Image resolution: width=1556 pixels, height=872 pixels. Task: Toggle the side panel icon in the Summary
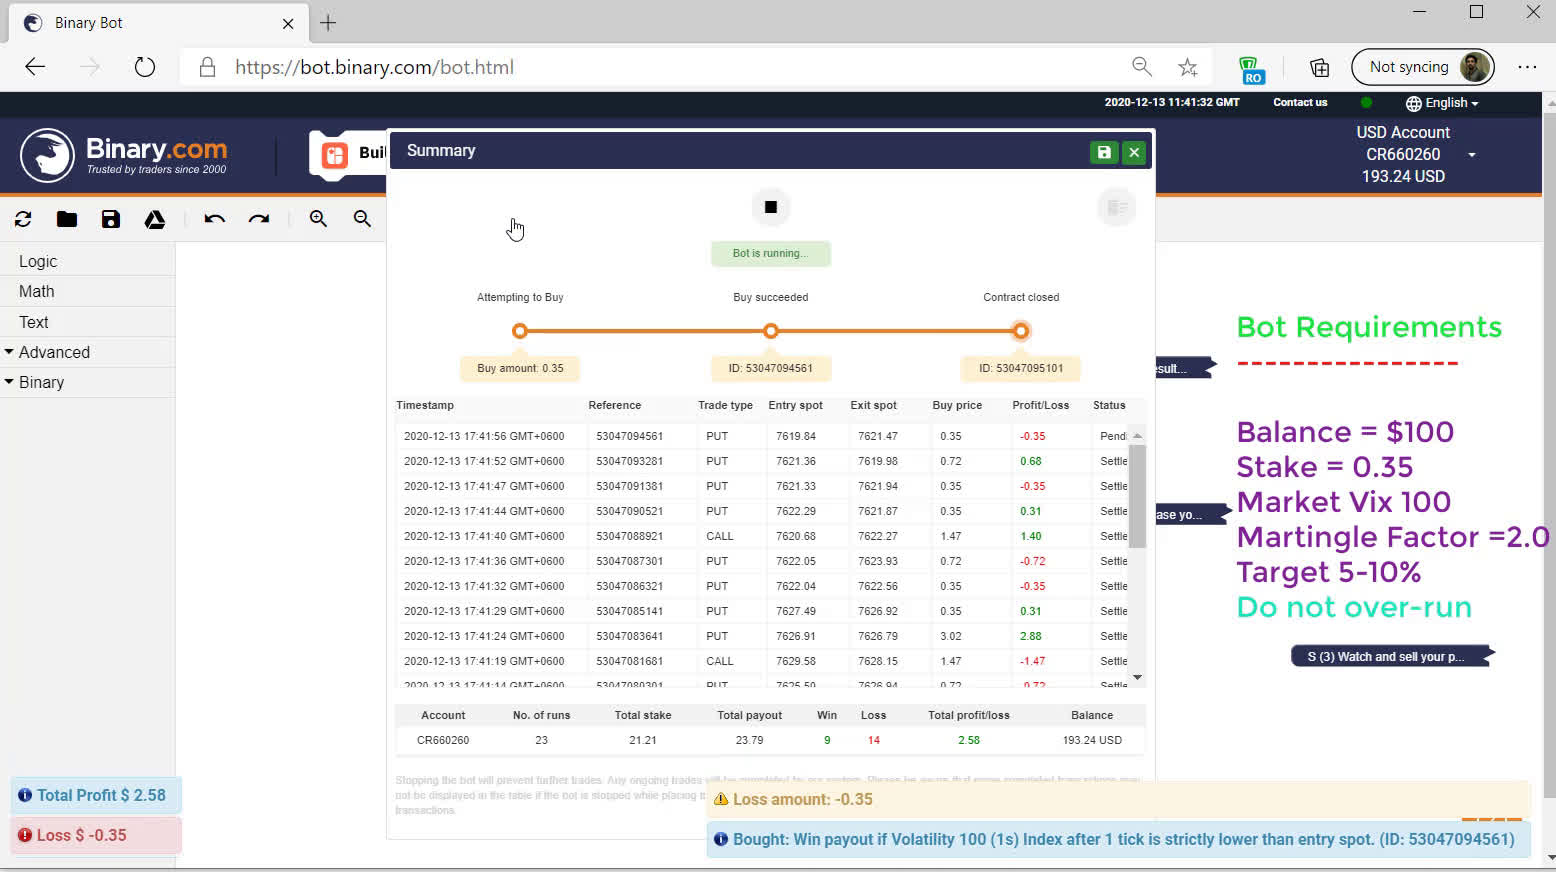coord(1117,207)
